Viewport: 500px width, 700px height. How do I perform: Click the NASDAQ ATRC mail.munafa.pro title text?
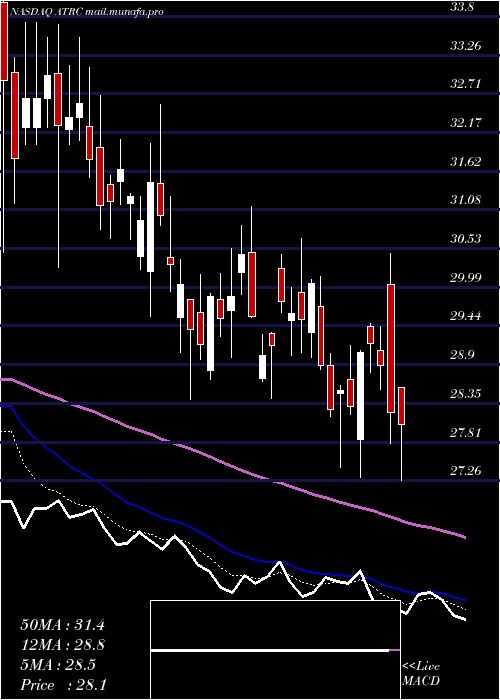pos(86,12)
